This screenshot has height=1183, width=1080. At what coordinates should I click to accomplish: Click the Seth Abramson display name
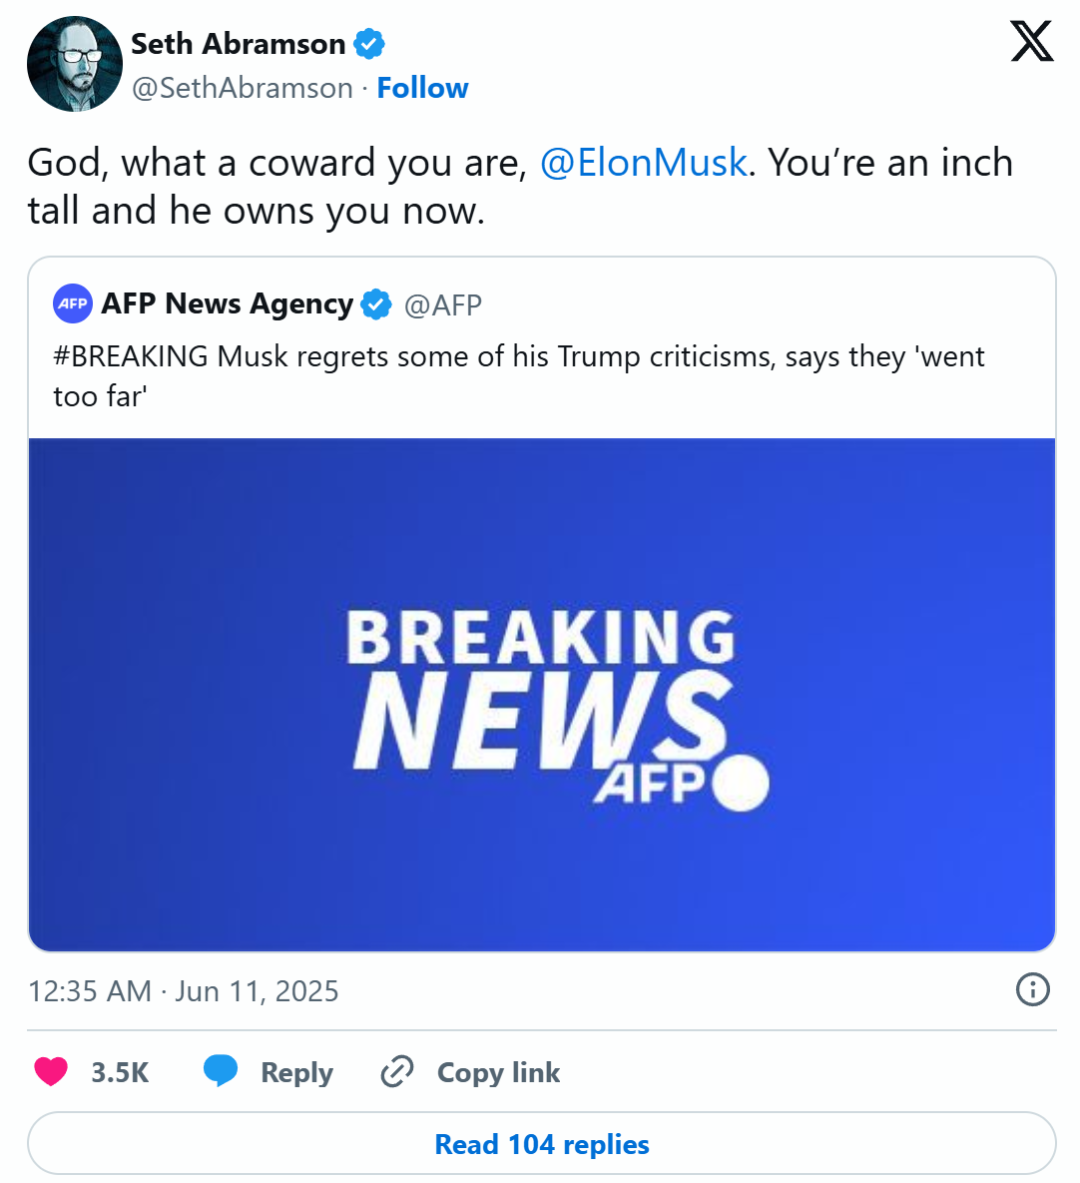click(238, 44)
